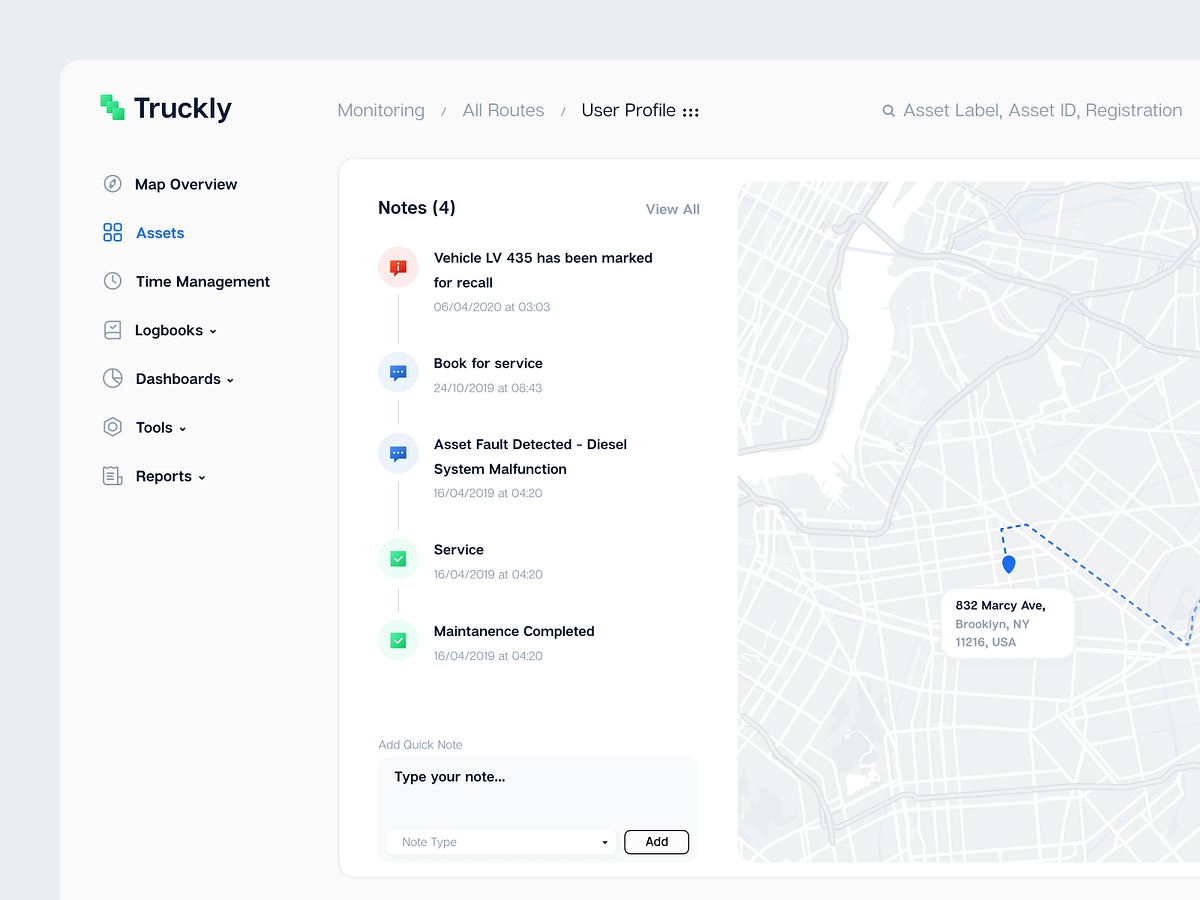The width and height of the screenshot is (1200, 900).
Task: Open Time Management via its clock icon
Action: [112, 281]
